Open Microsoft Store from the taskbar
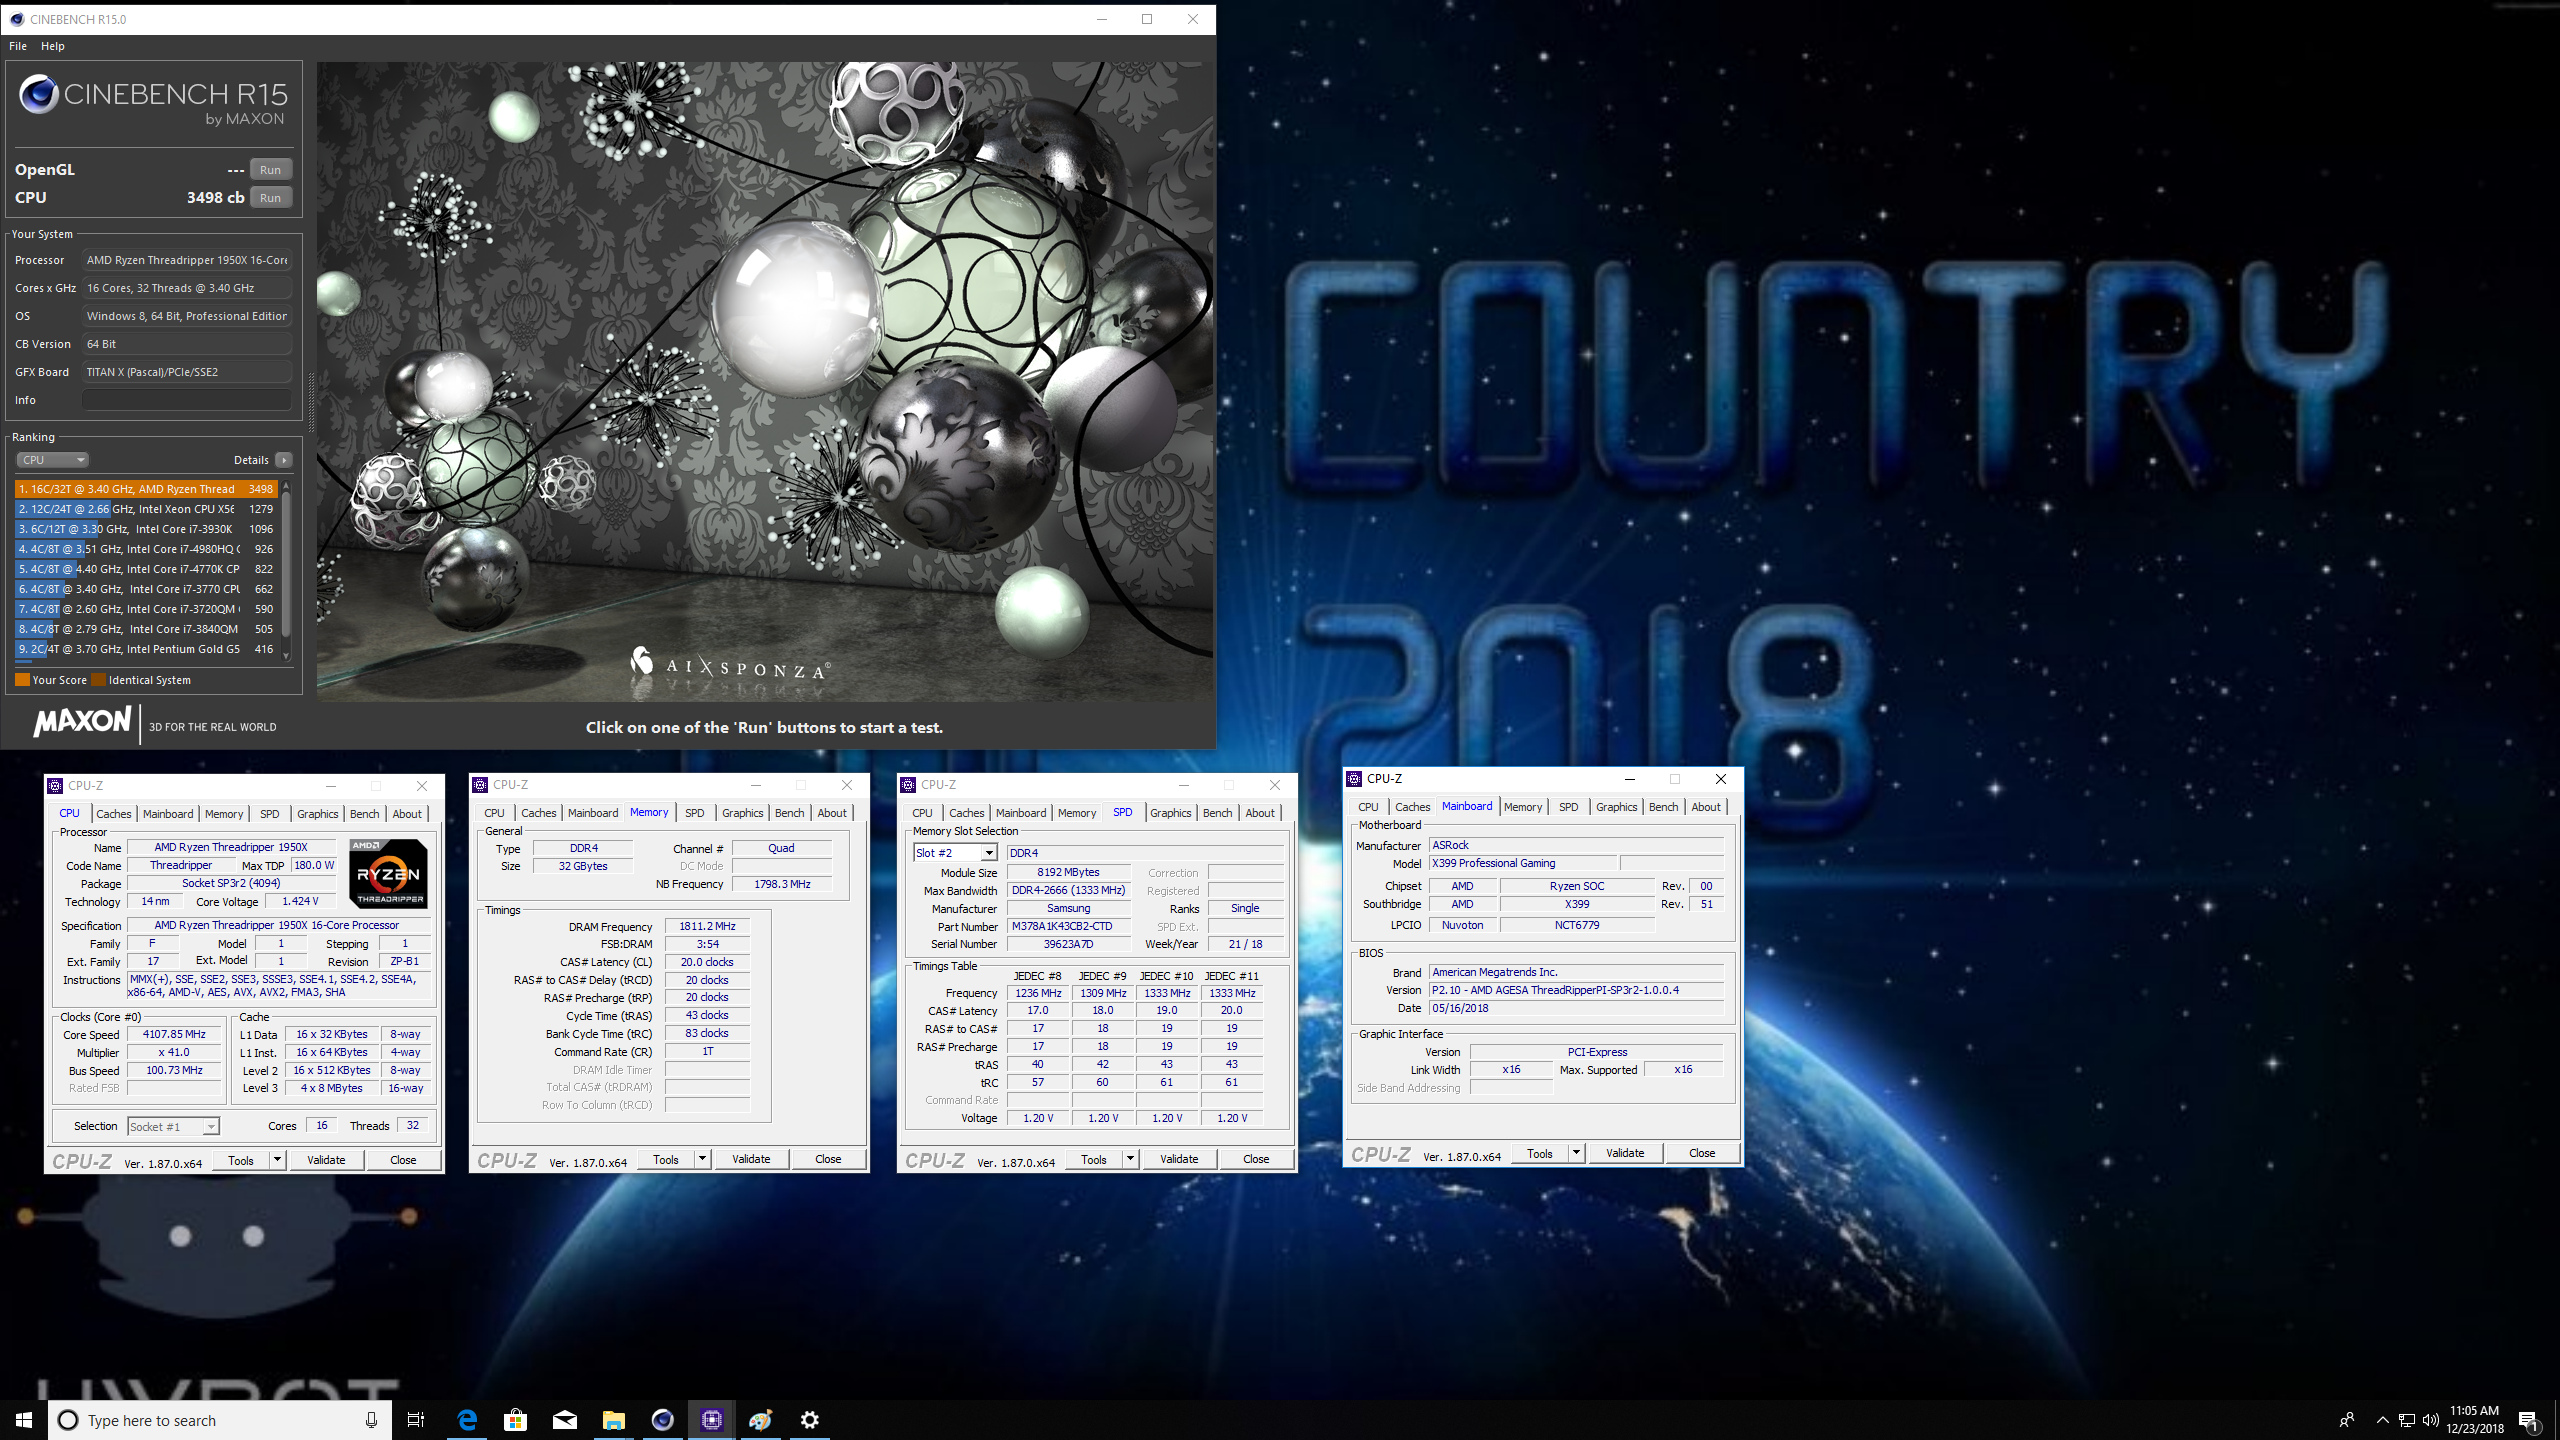This screenshot has width=2560, height=1440. [515, 1420]
